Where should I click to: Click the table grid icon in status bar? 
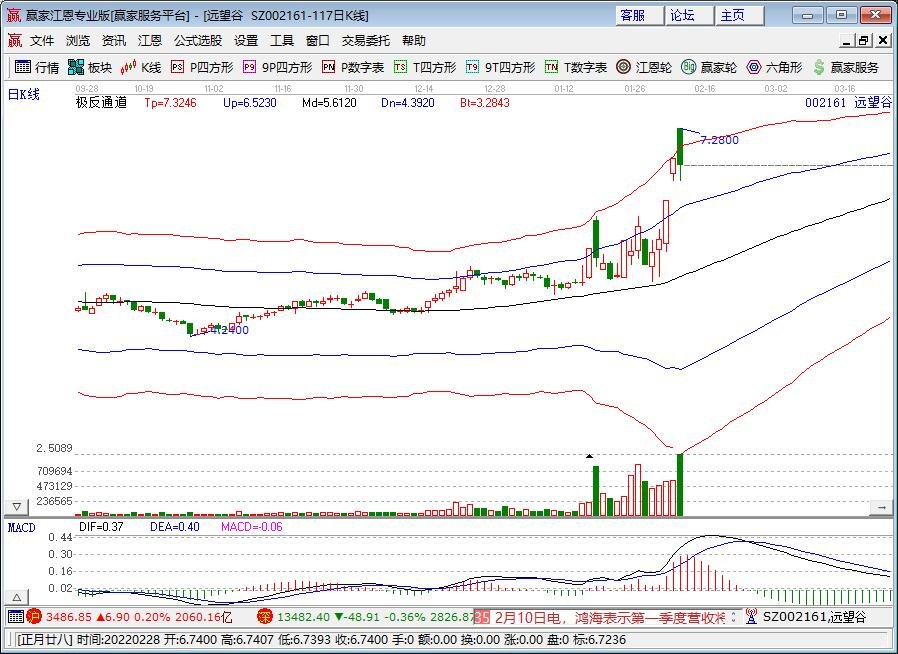(15, 616)
